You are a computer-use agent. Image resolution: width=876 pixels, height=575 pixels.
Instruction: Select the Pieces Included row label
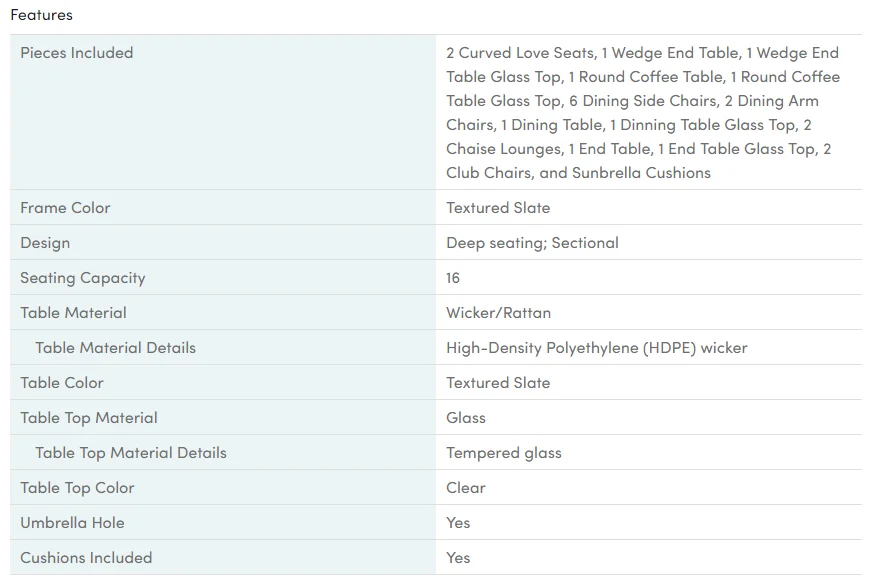tap(77, 53)
